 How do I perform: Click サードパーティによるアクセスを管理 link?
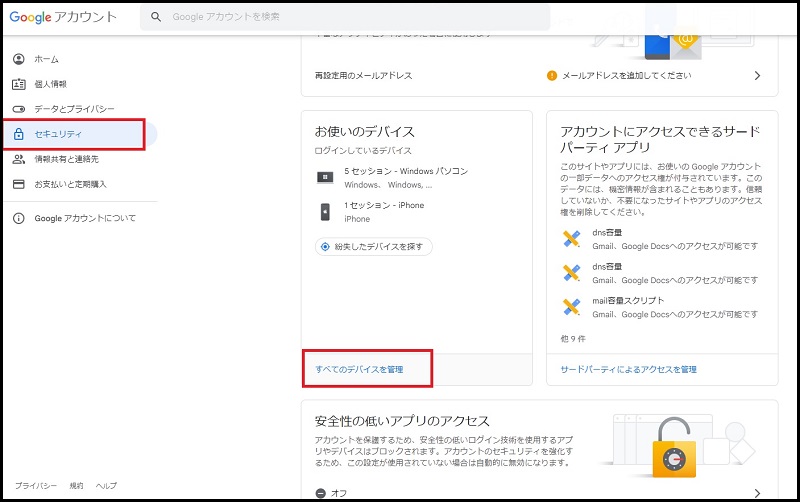pos(628,370)
